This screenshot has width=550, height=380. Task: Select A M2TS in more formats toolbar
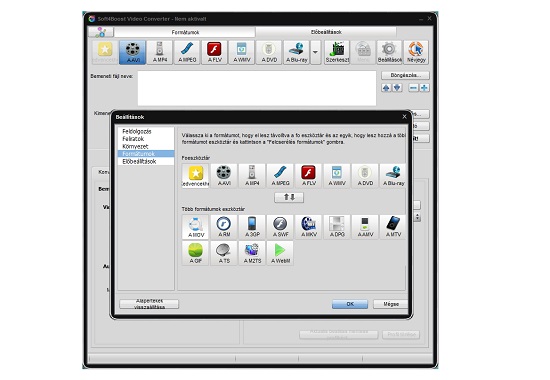[252, 253]
